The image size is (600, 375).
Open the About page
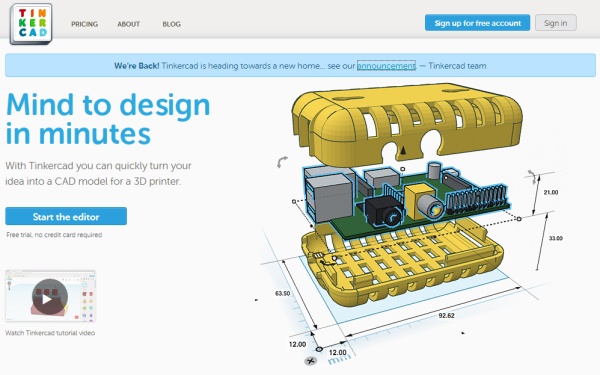click(x=129, y=24)
